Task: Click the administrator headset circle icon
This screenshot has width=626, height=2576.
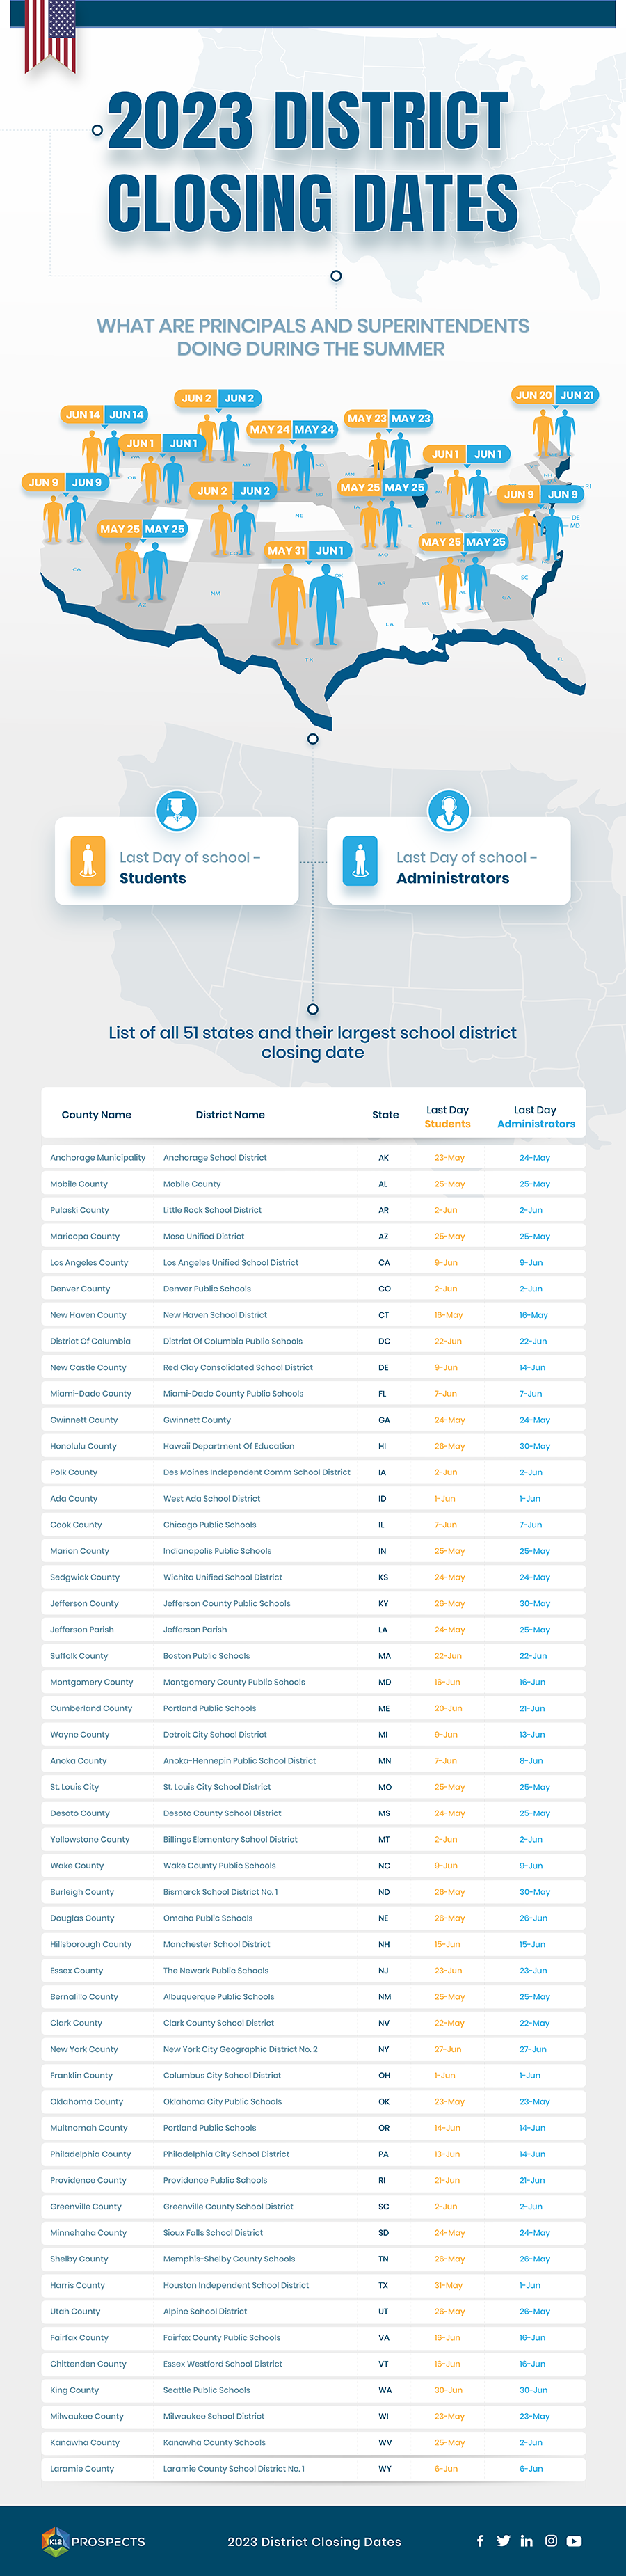Action: [x=449, y=810]
